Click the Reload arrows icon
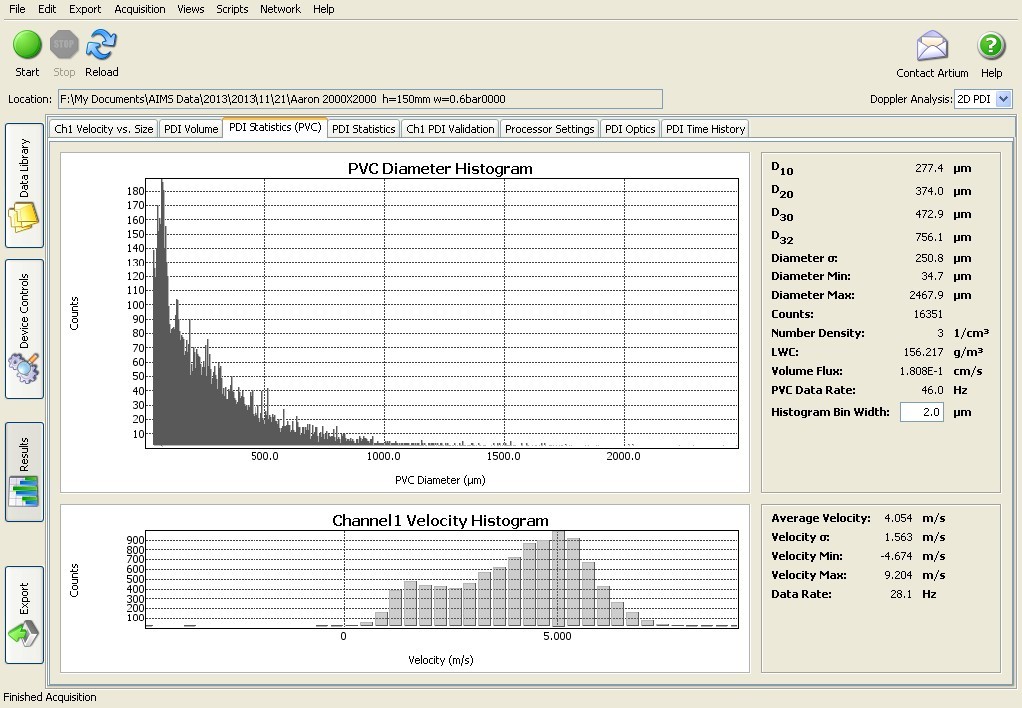This screenshot has height=708, width=1022. click(x=101, y=46)
